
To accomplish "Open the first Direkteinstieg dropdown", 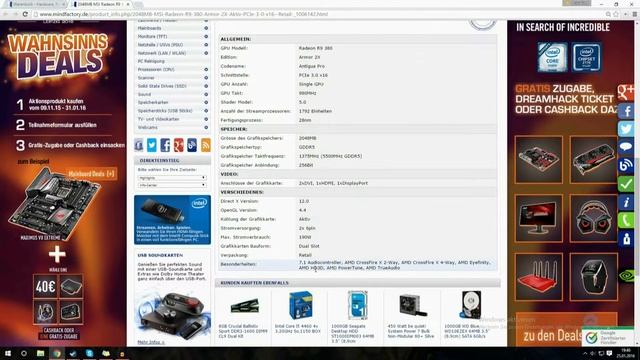I will (x=171, y=178).
